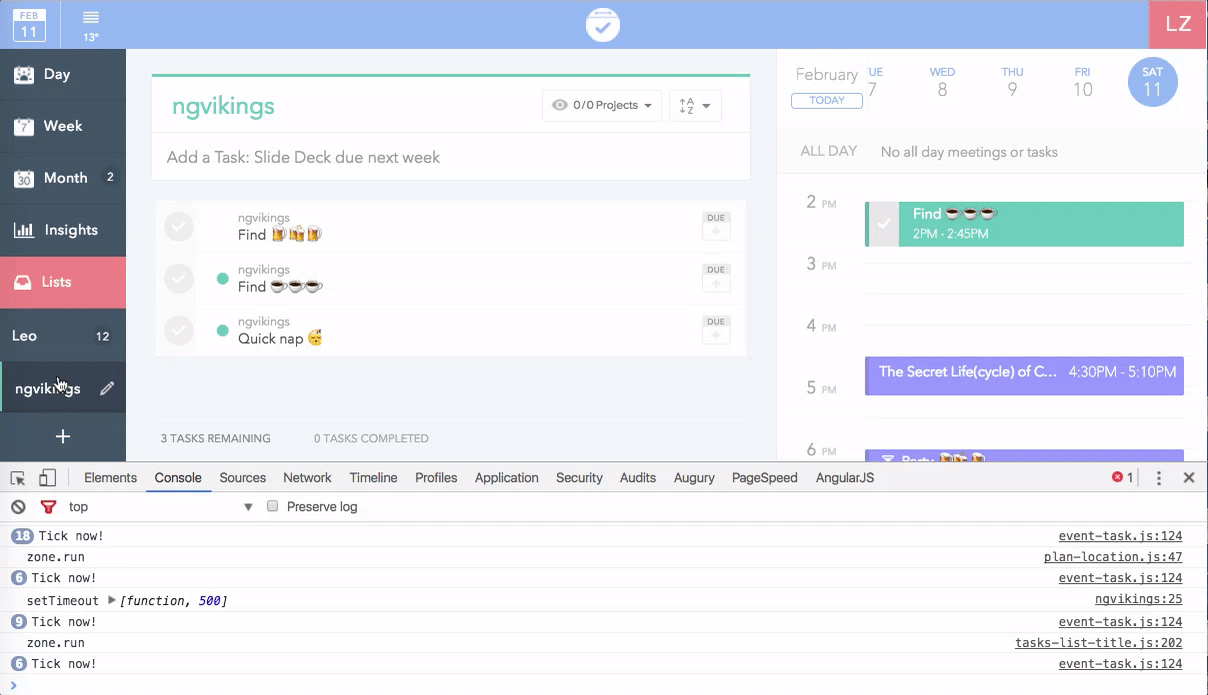The width and height of the screenshot is (1208, 695).
Task: Select Saturday 11 in the calendar header
Action: tap(1152, 82)
